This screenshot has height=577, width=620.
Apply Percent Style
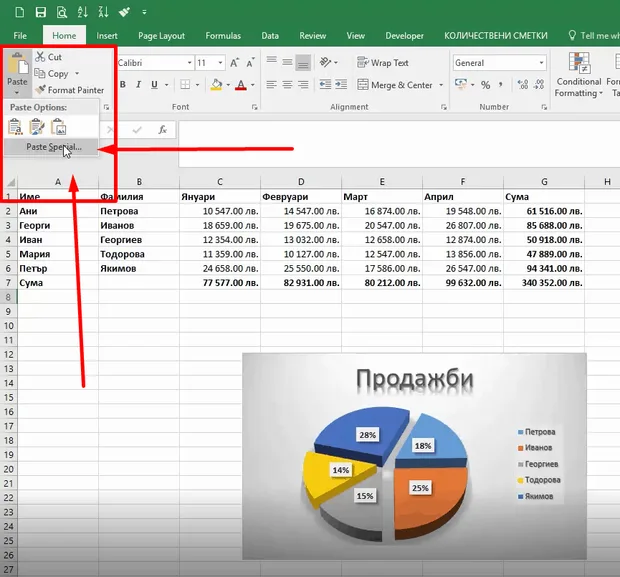[x=486, y=85]
